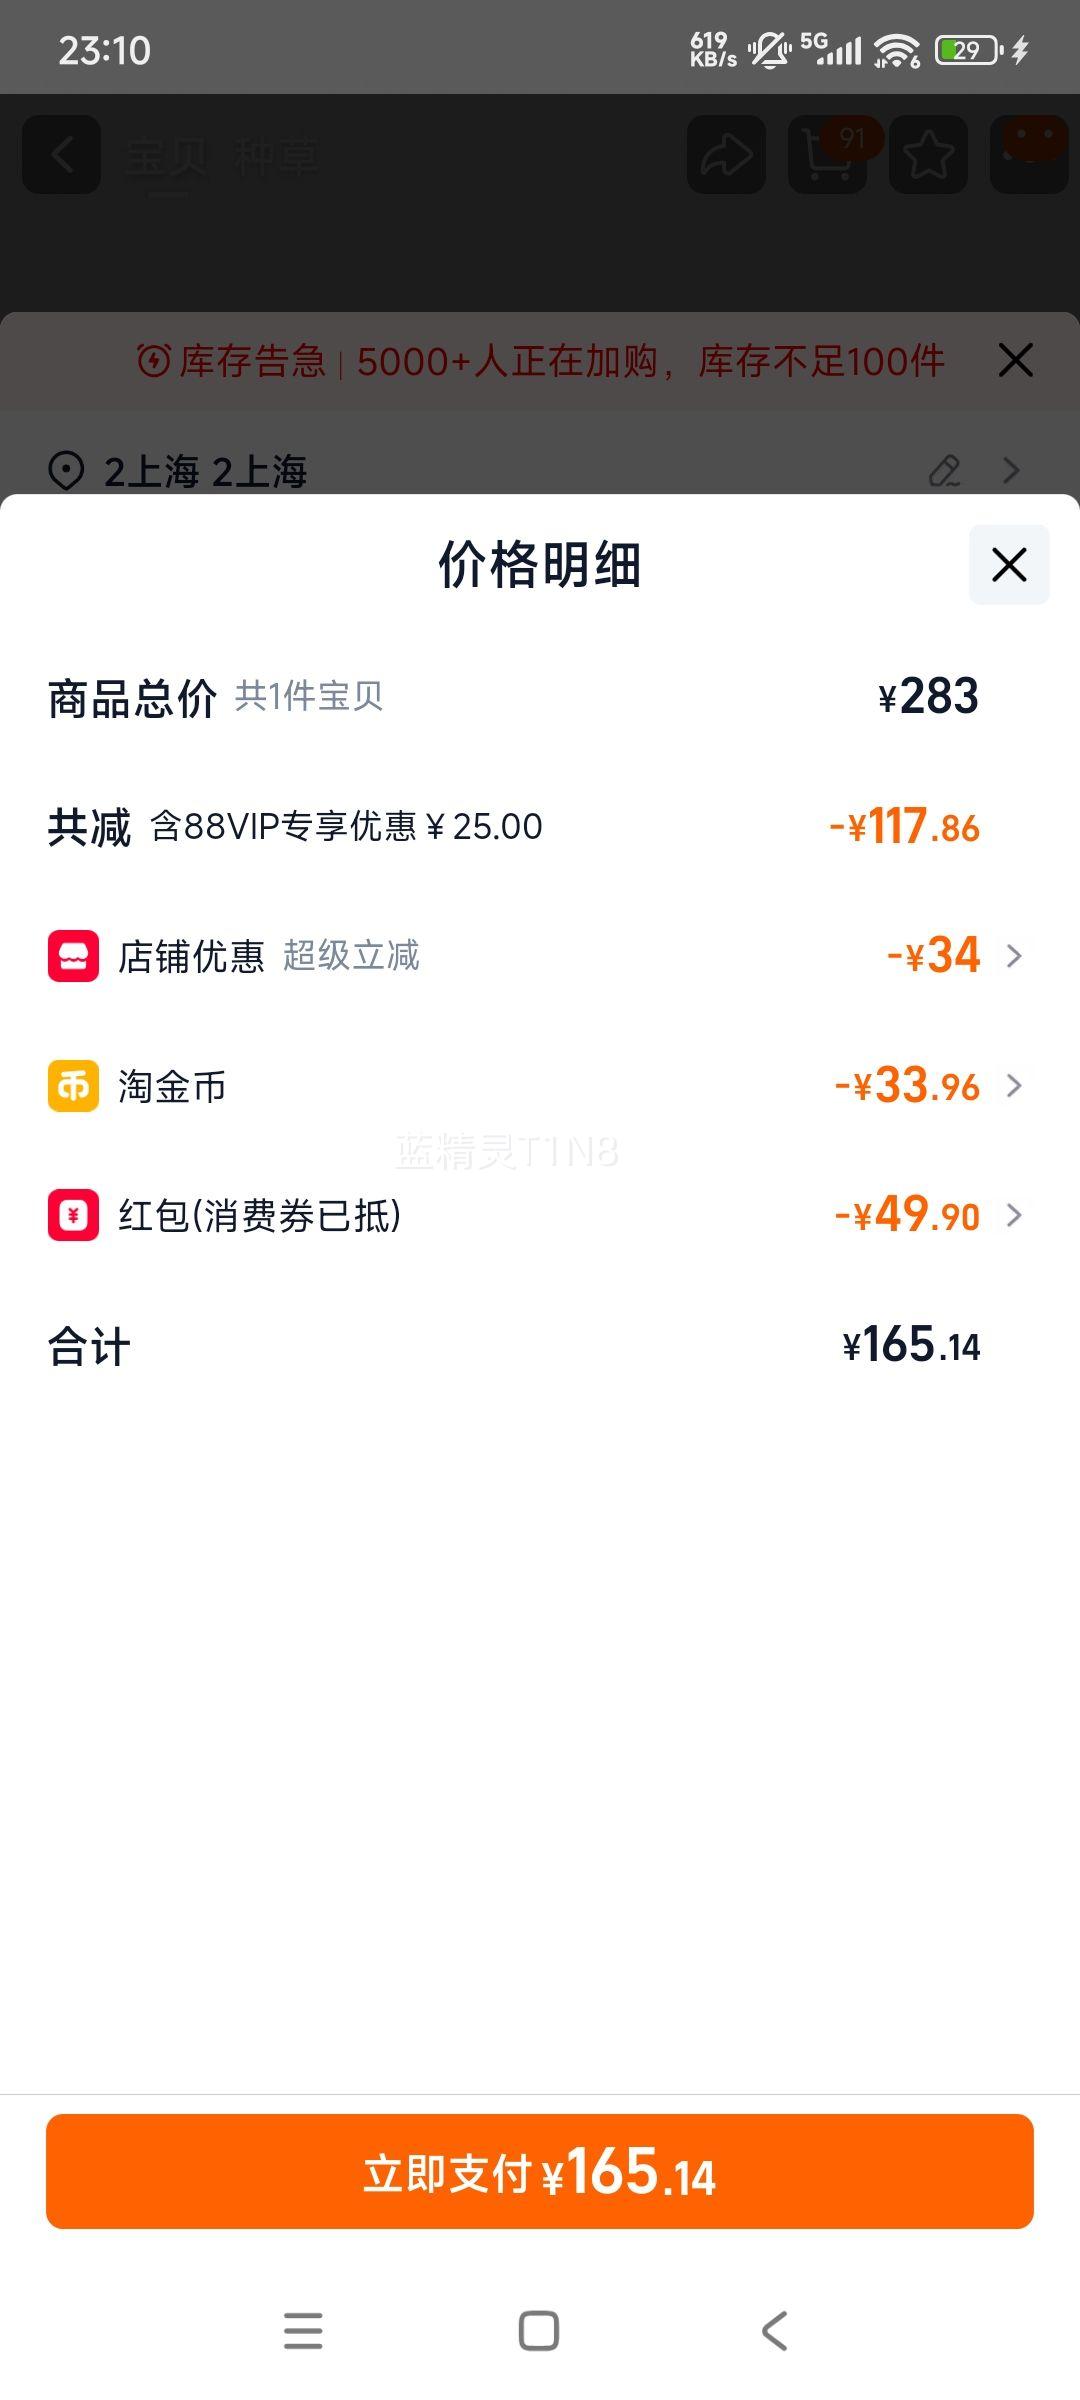Screen dimensions: 1080x2400
Task: Tap the favorite star icon
Action: [x=928, y=155]
